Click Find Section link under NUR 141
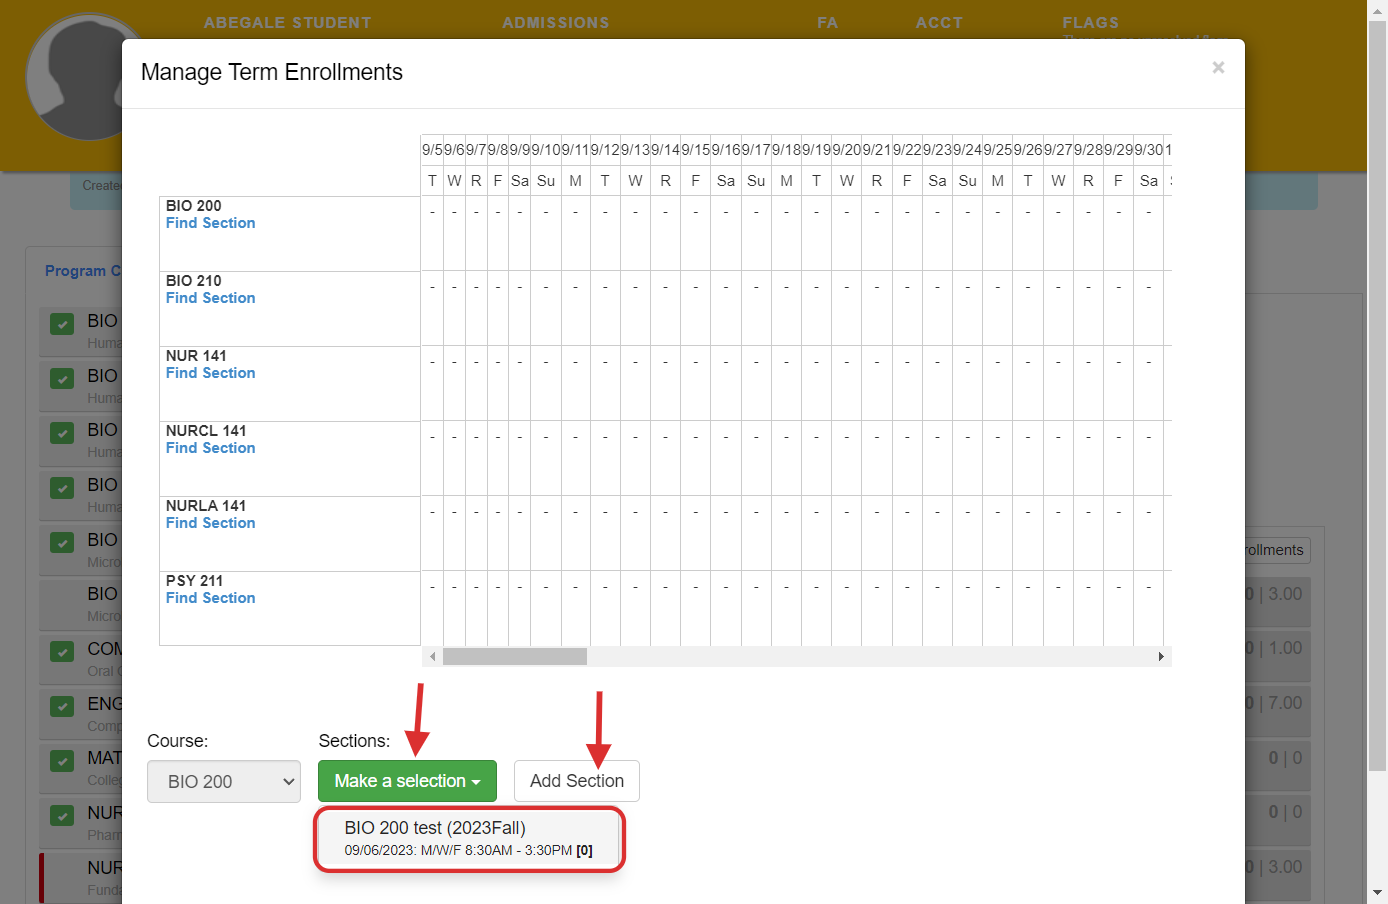1388x904 pixels. [x=210, y=373]
